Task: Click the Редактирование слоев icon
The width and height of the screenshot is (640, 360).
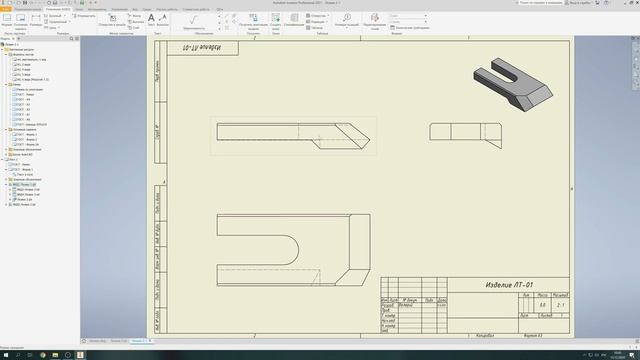Action: point(375,21)
